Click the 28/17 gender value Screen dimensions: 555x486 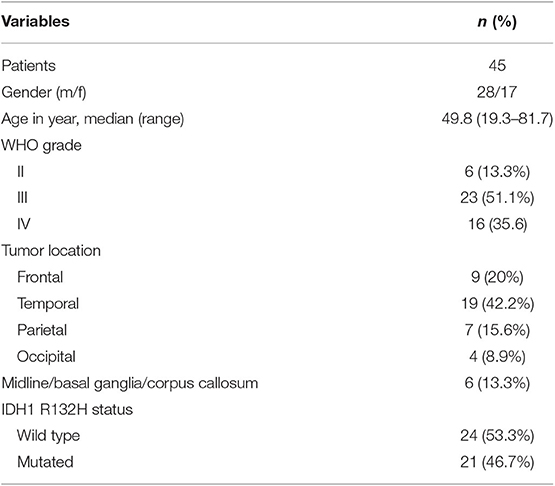point(497,92)
